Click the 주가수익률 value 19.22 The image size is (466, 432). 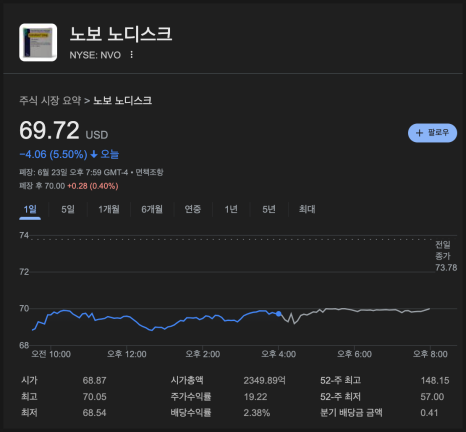255,397
